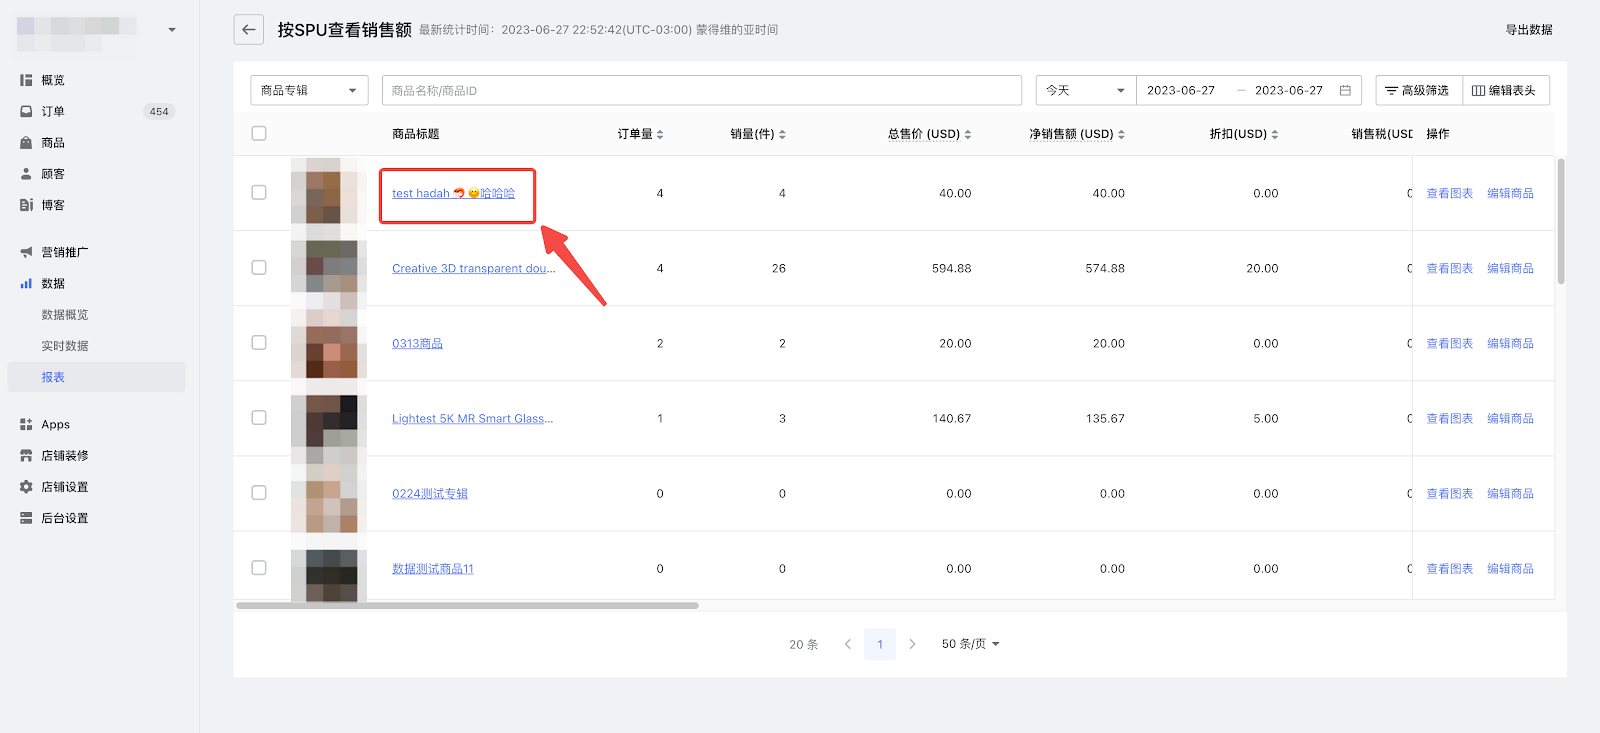
Task: Click the product name/ID search field
Action: [702, 90]
